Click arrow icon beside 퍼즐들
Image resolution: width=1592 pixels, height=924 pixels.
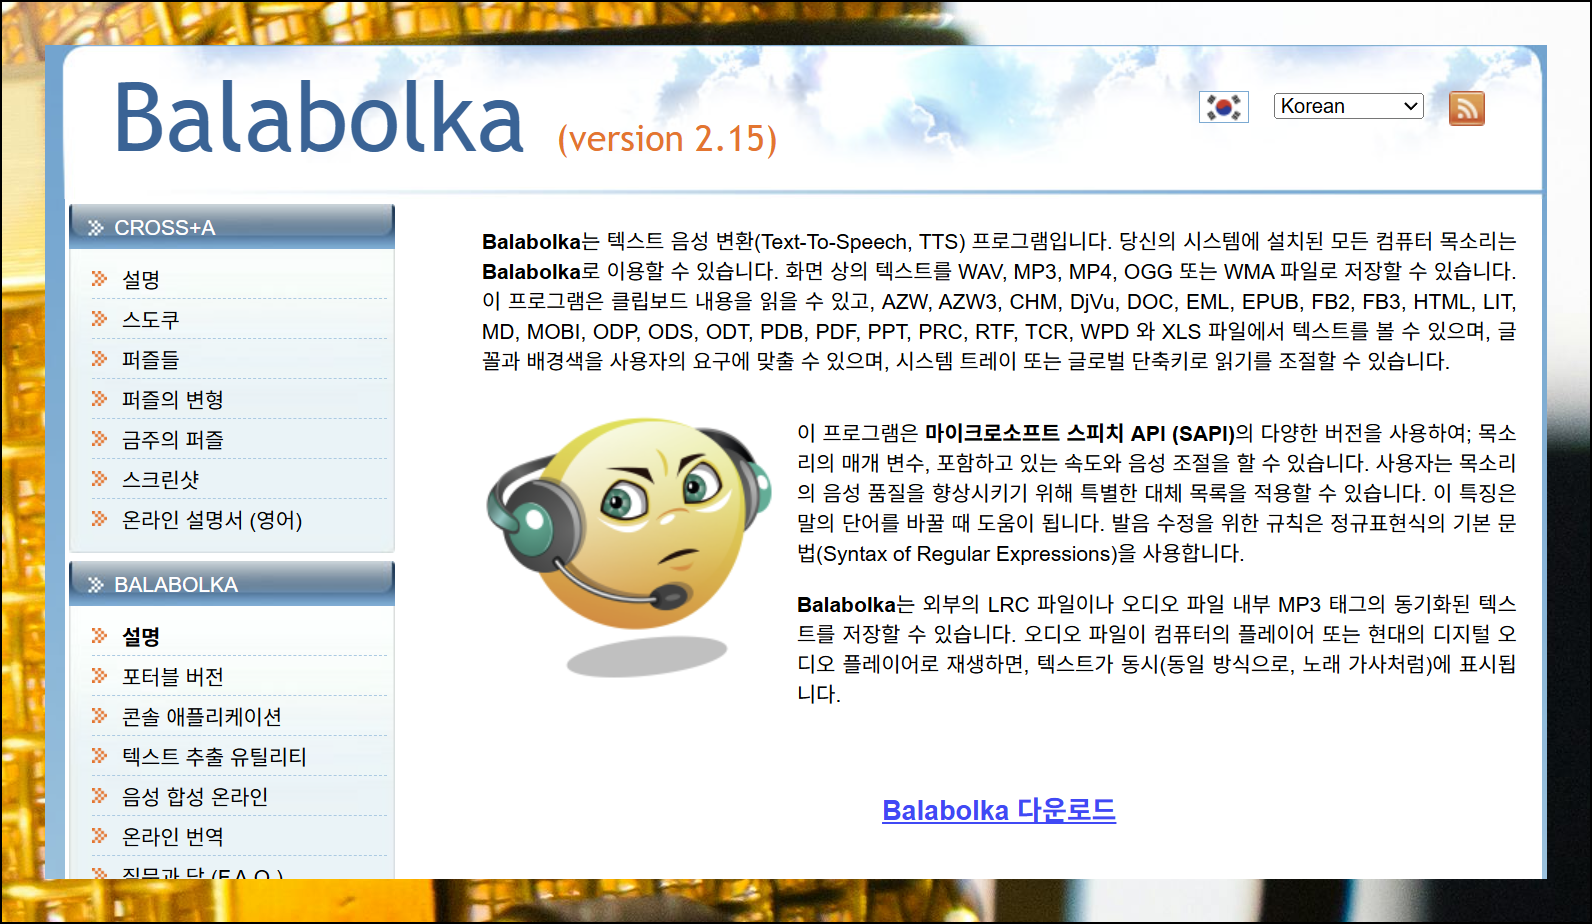(x=99, y=358)
